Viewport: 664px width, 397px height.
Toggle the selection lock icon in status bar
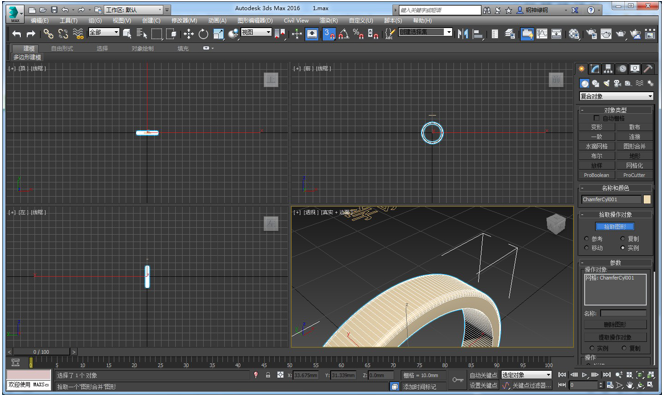point(268,375)
